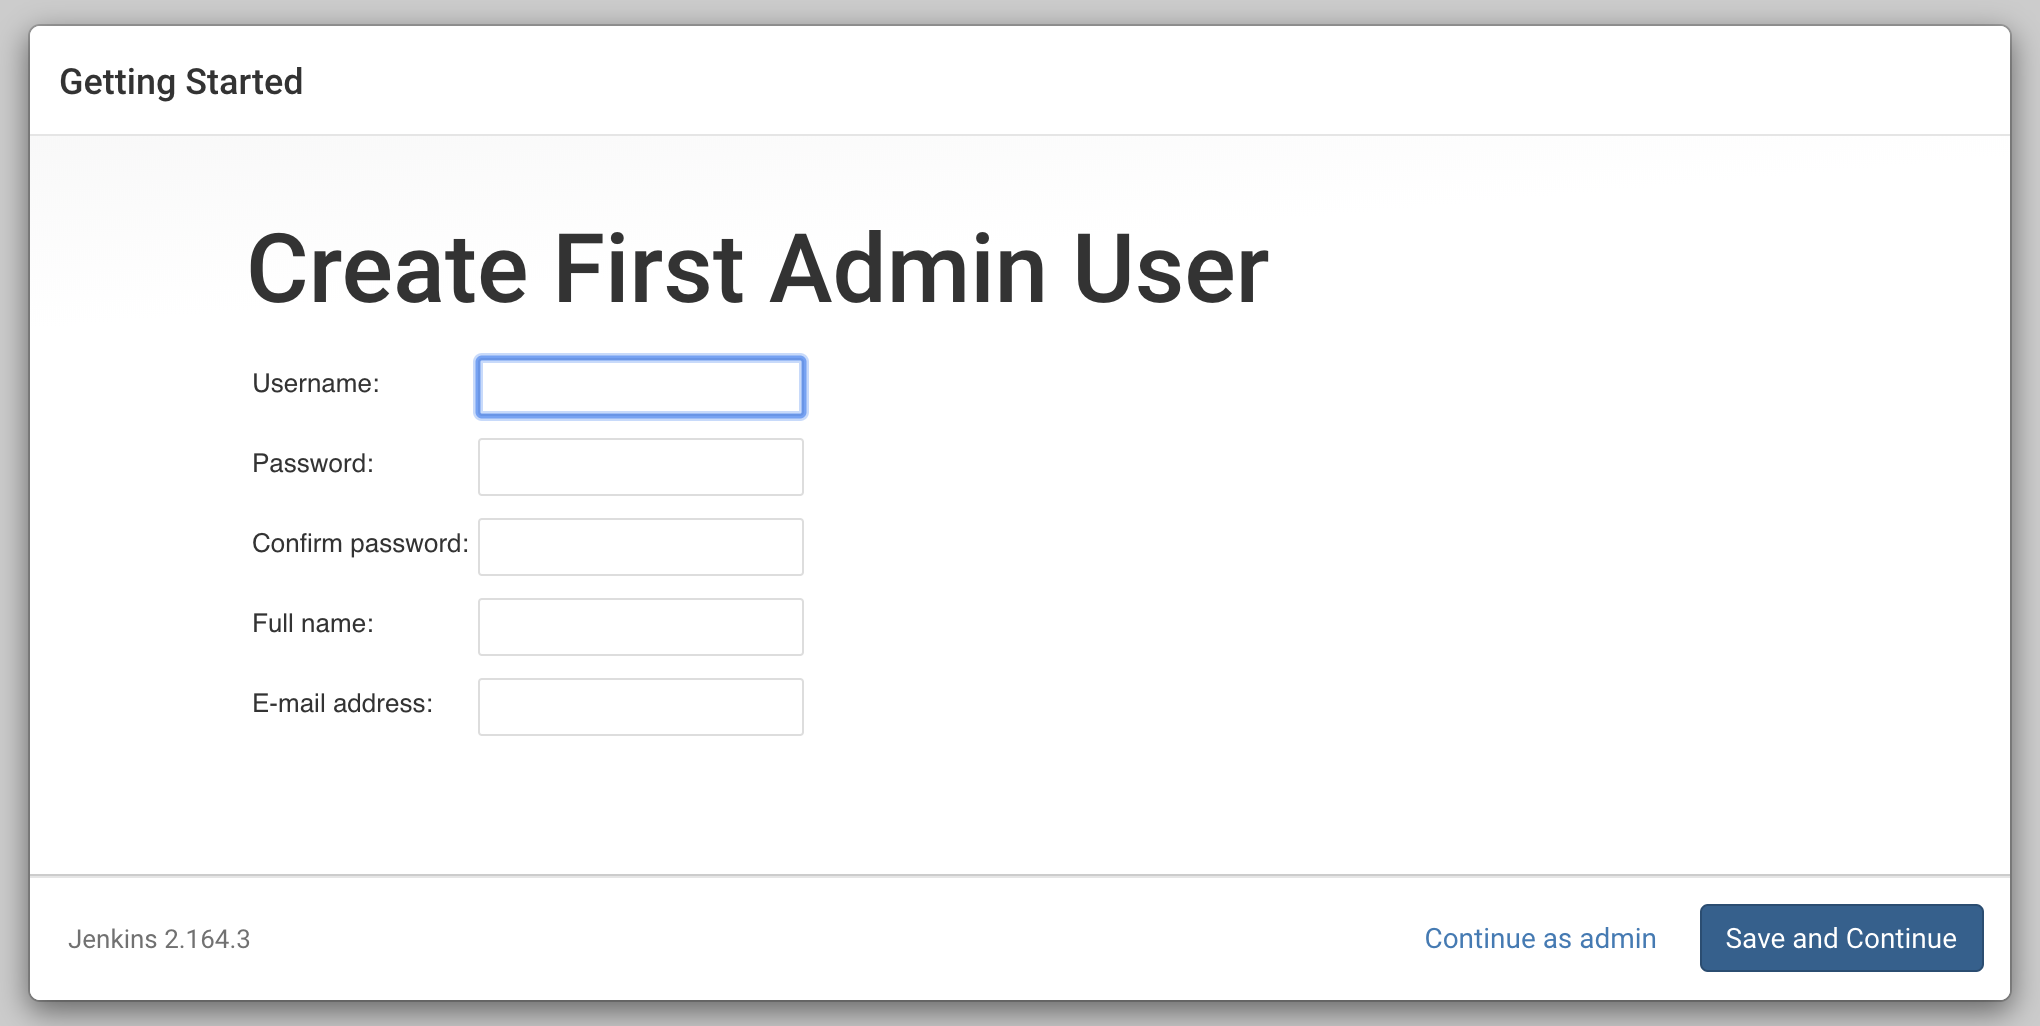The width and height of the screenshot is (2040, 1026).
Task: Place cursor in the blue-highlighted Username box
Action: tap(640, 387)
